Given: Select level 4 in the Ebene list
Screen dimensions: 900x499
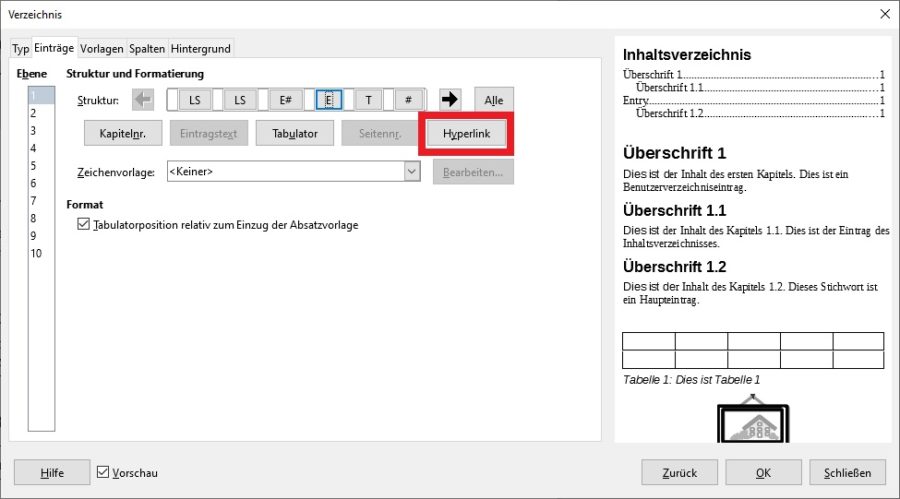Looking at the screenshot, I should (41, 148).
